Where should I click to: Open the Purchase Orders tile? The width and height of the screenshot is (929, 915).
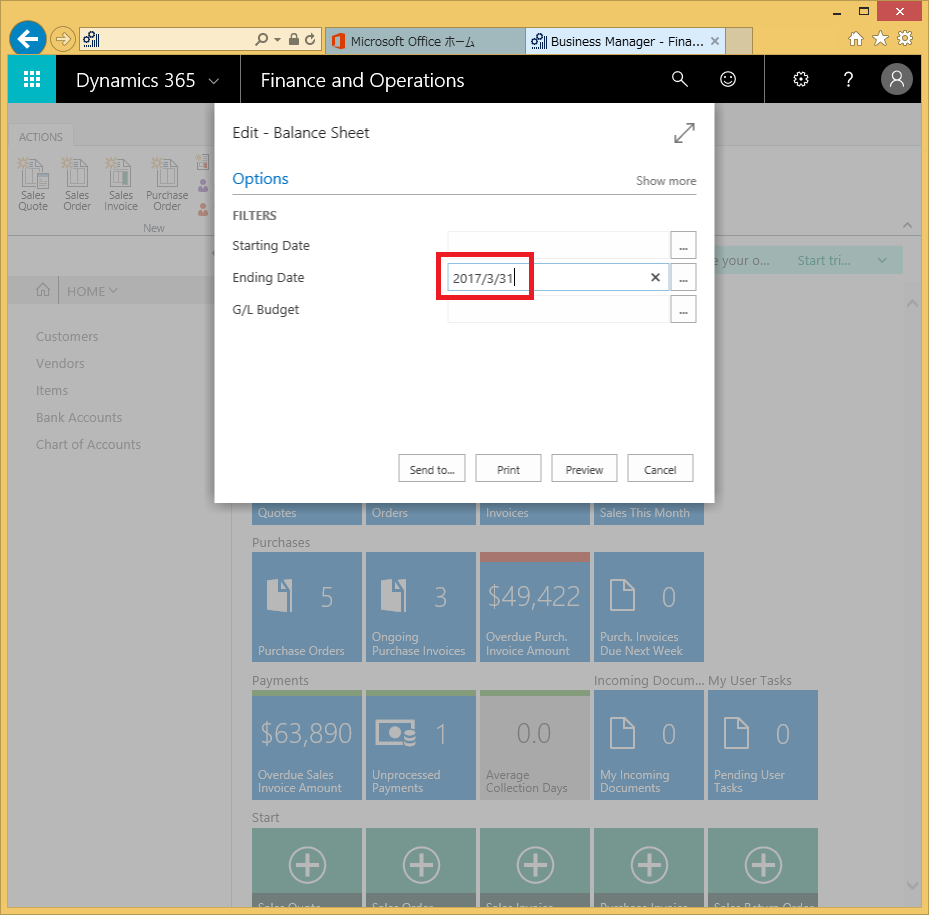(x=307, y=607)
